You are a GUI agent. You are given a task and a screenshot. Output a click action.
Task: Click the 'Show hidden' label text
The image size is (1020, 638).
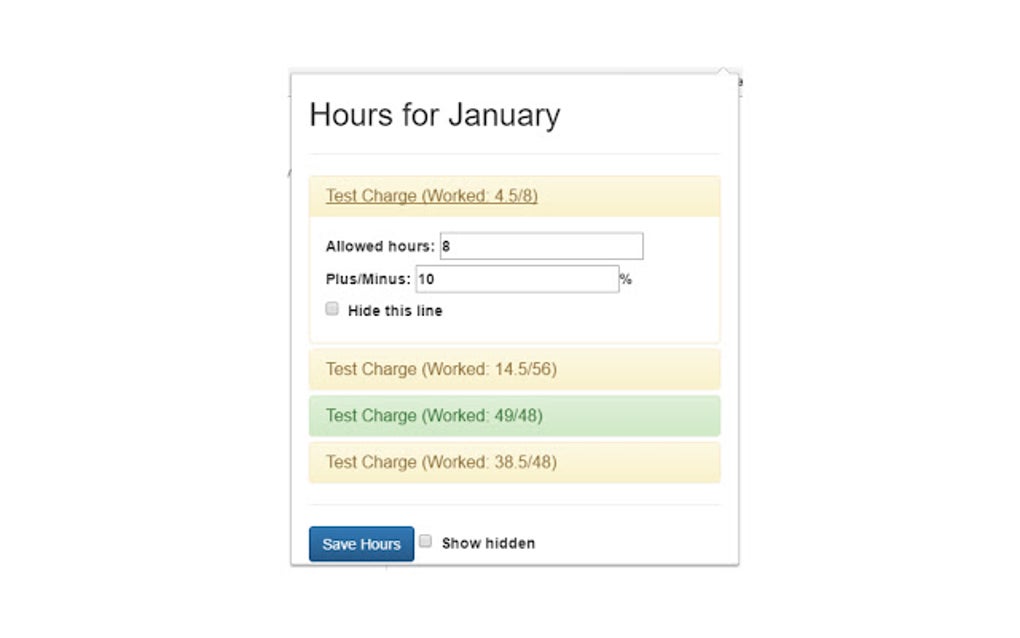[x=488, y=543]
